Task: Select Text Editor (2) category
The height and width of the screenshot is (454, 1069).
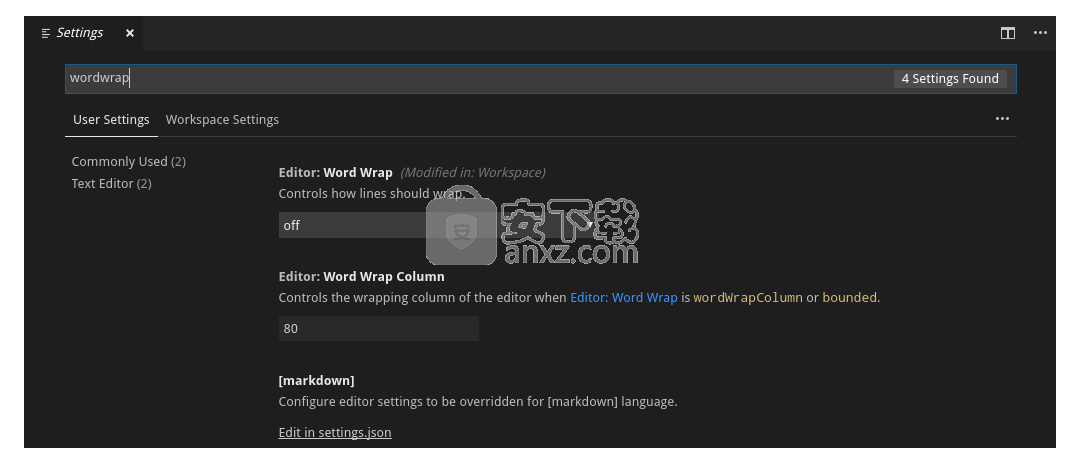Action: tap(112, 183)
